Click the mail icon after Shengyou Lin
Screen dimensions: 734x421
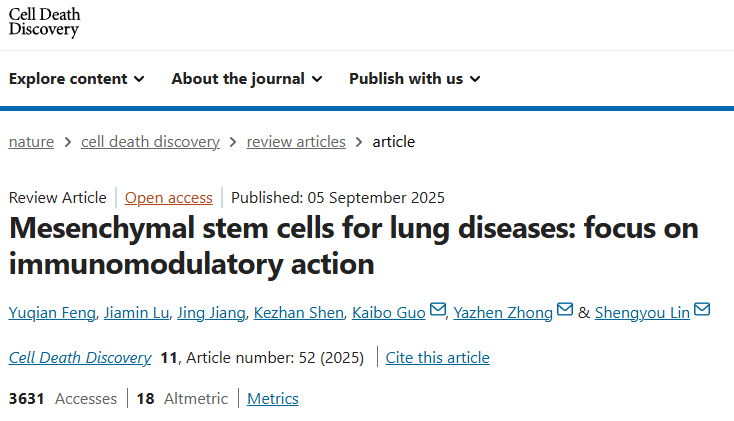[x=702, y=311]
